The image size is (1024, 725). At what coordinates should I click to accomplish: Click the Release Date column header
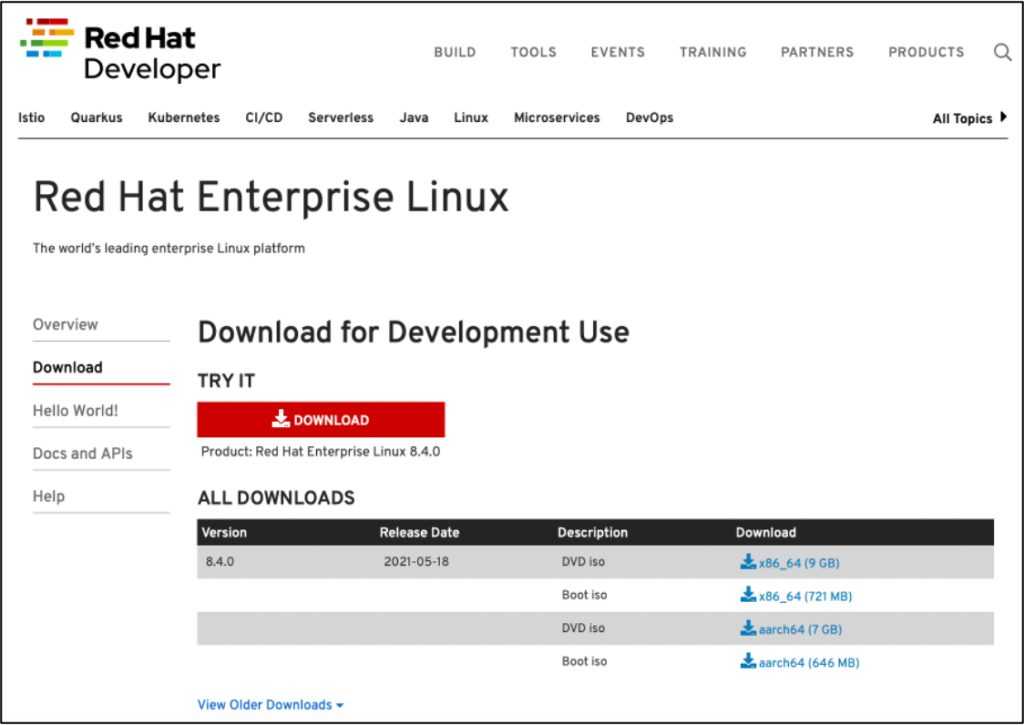point(419,532)
